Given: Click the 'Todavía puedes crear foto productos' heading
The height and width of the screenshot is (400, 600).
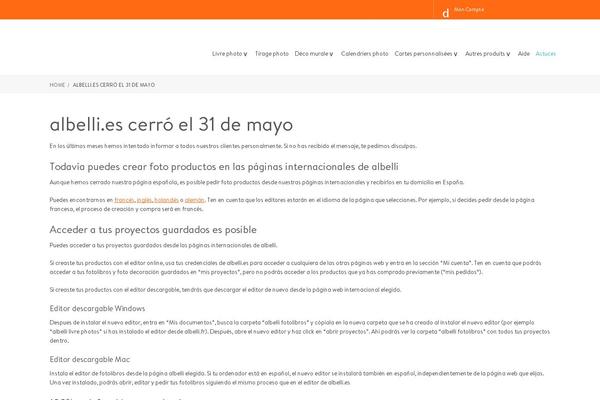Looking at the screenshot, I should pyautogui.click(x=224, y=167).
